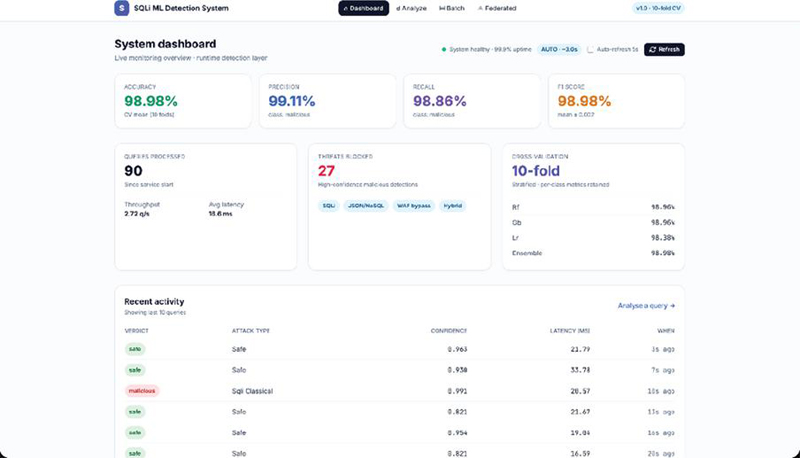The width and height of the screenshot is (800, 458).
Task: Select the Hybrid threat tag
Action: coord(453,206)
